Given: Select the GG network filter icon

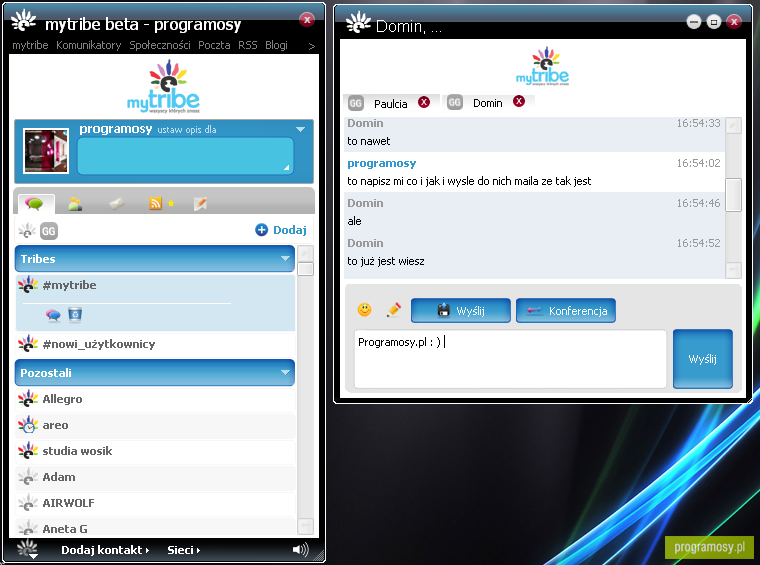Looking at the screenshot, I should [48, 231].
